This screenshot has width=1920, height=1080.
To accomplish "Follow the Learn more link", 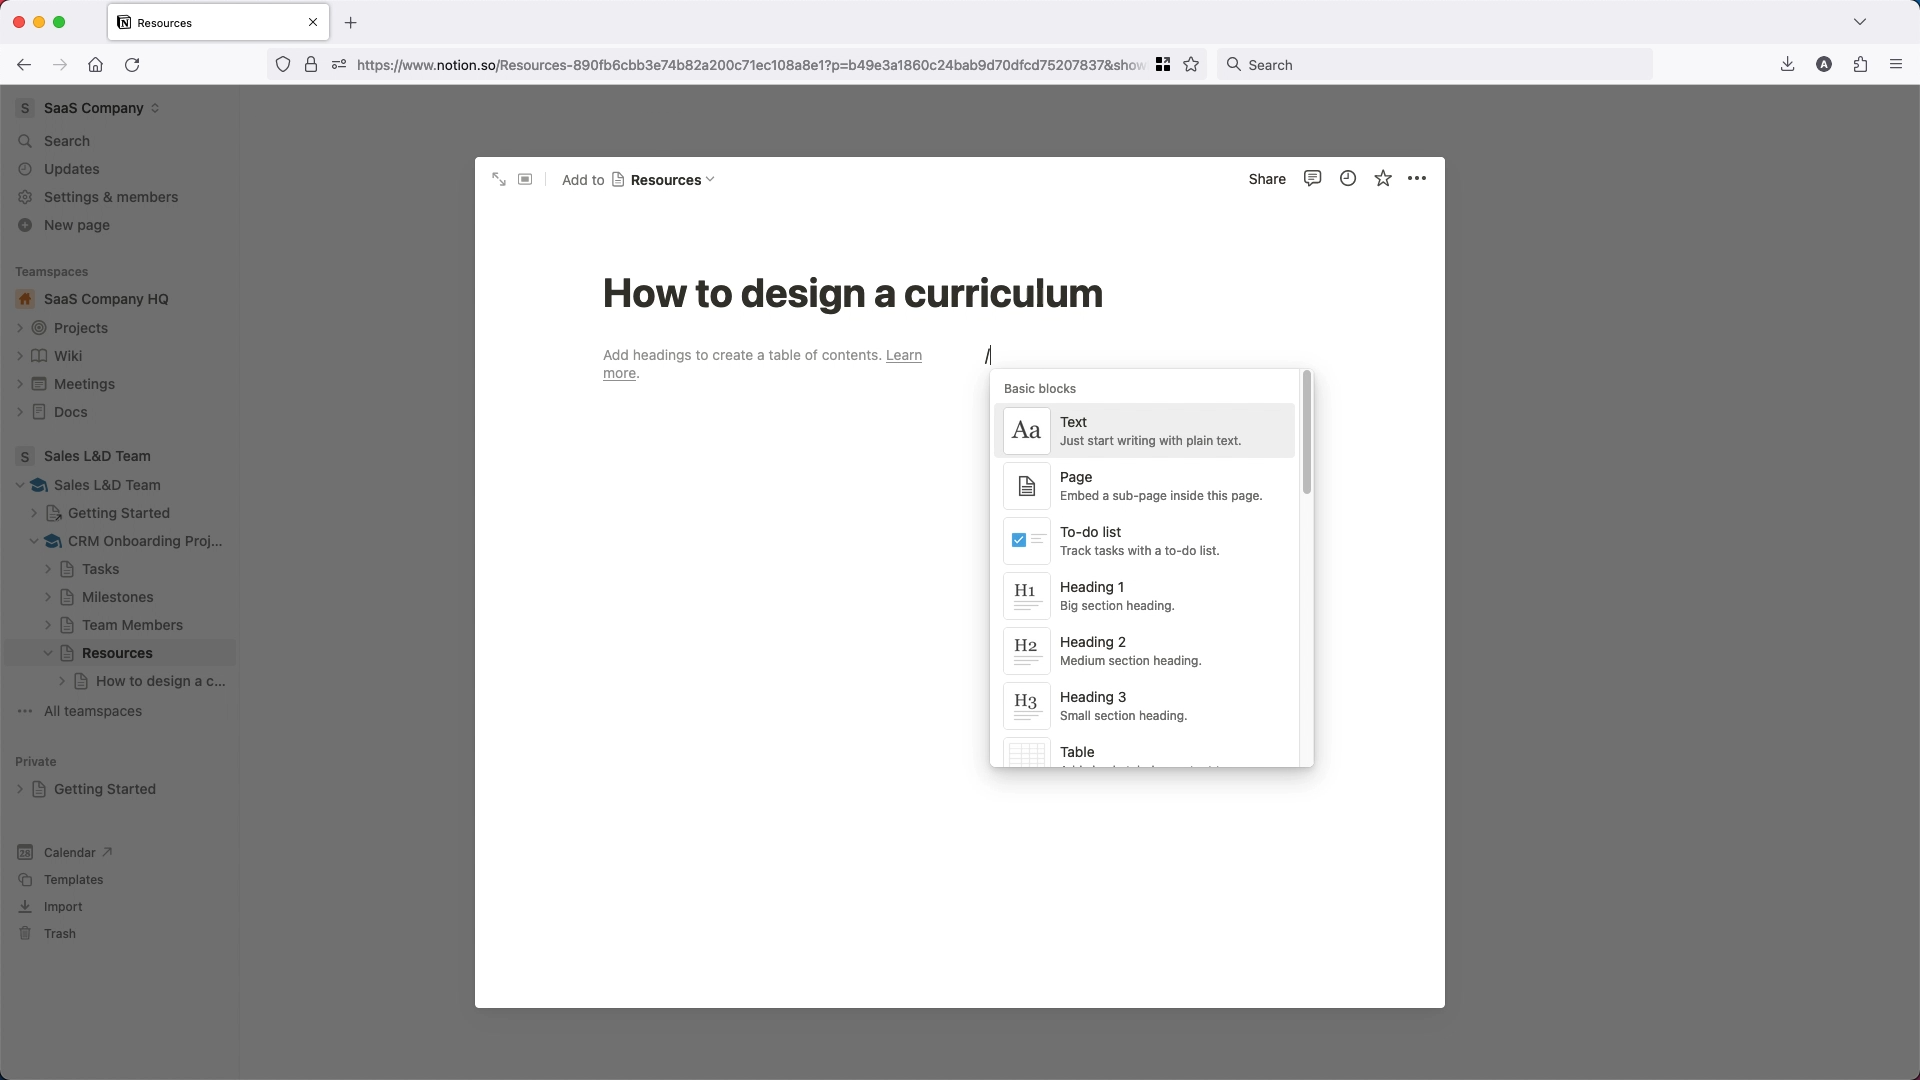I will click(x=903, y=356).
